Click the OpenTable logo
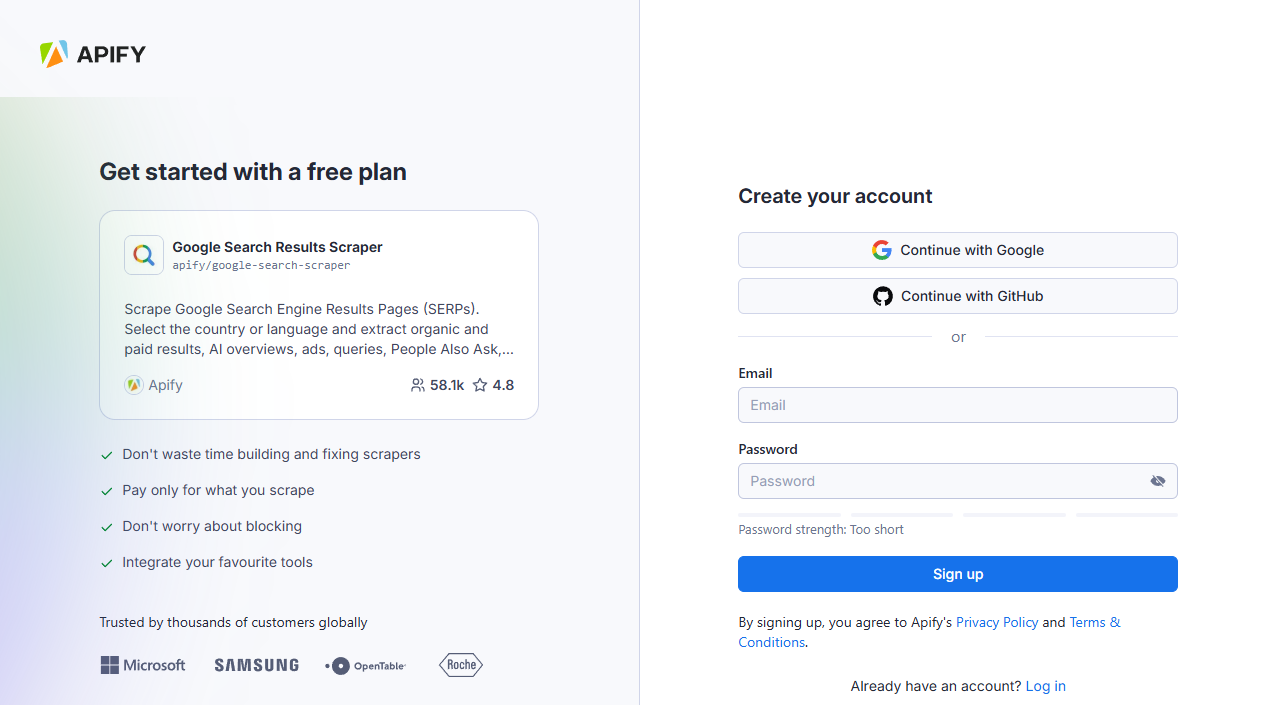The height and width of the screenshot is (705, 1277). pyautogui.click(x=365, y=665)
